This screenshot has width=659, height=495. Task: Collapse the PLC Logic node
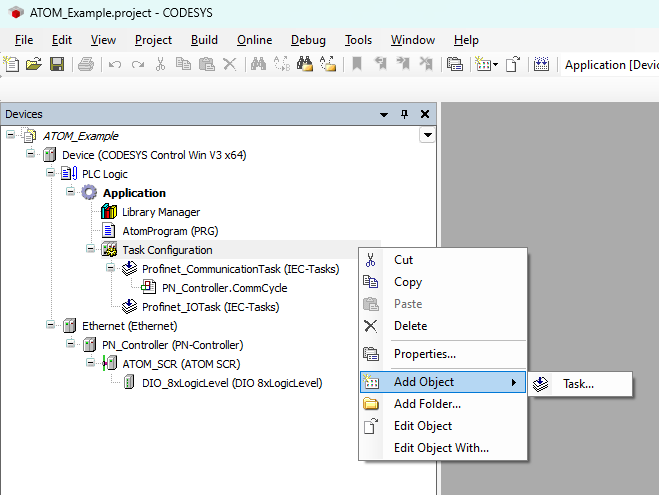tap(50, 172)
